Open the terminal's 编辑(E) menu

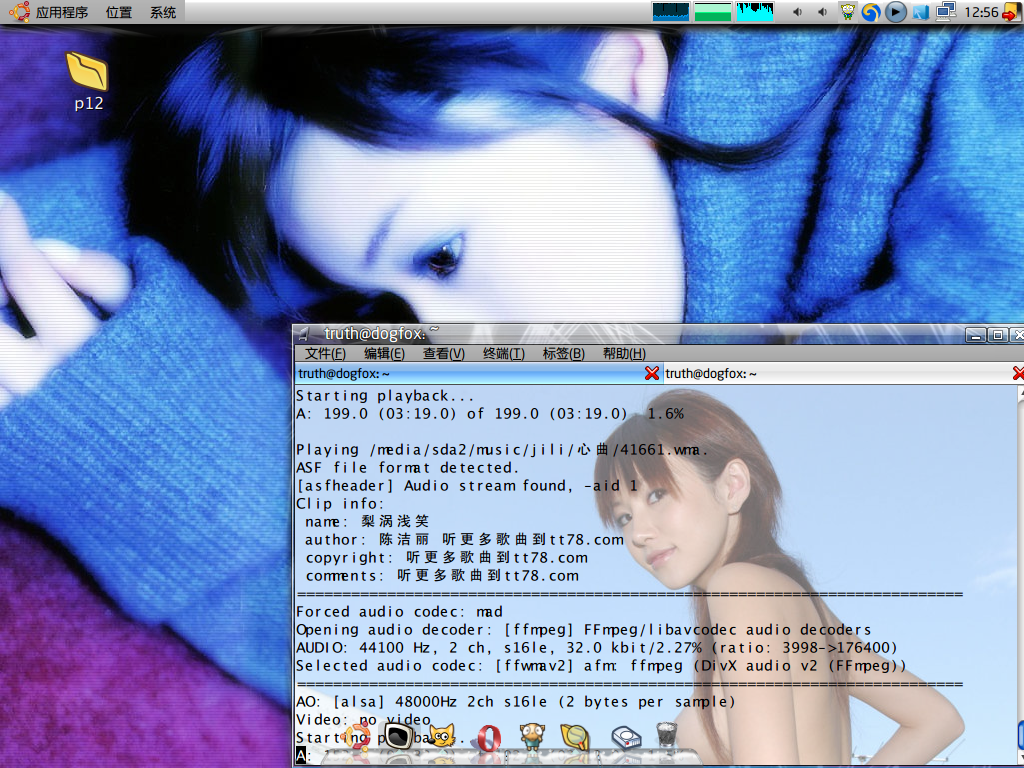[x=385, y=353]
